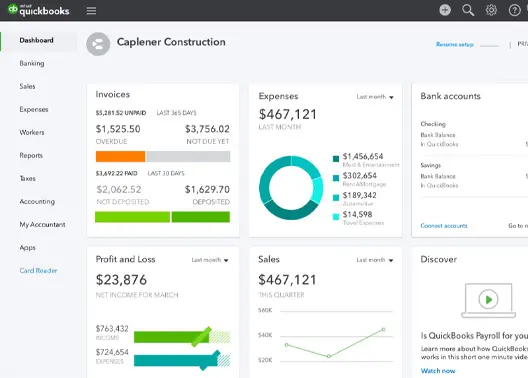This screenshot has height=378, width=528.
Task: Open the Profit and Loss Last month dropdown
Action: point(210,260)
